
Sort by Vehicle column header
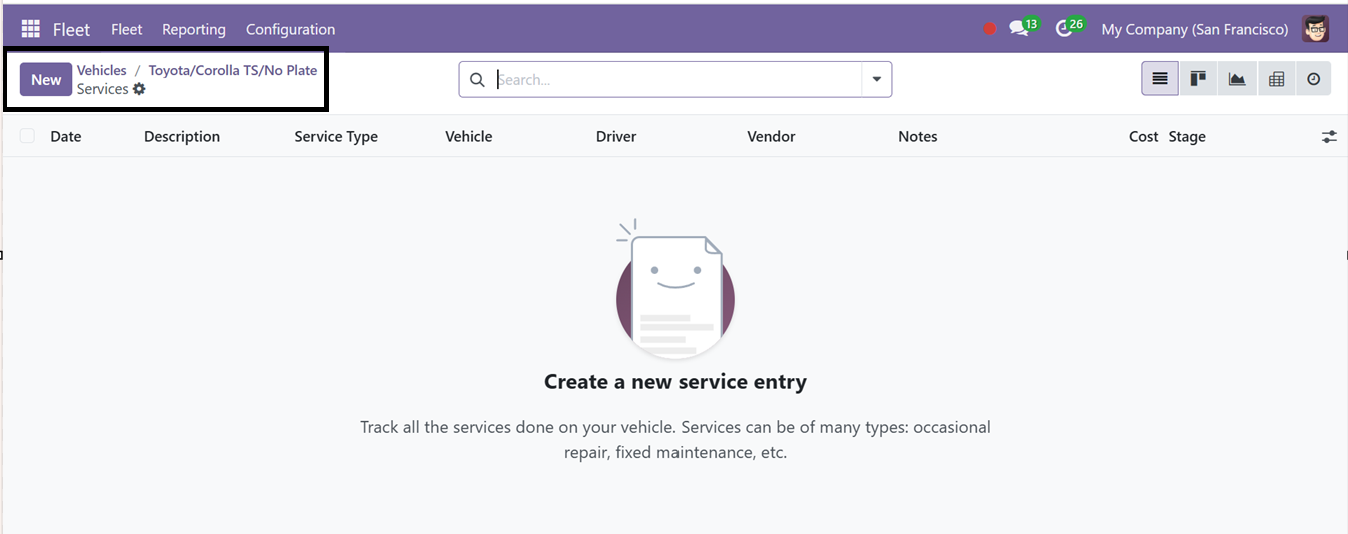[469, 136]
